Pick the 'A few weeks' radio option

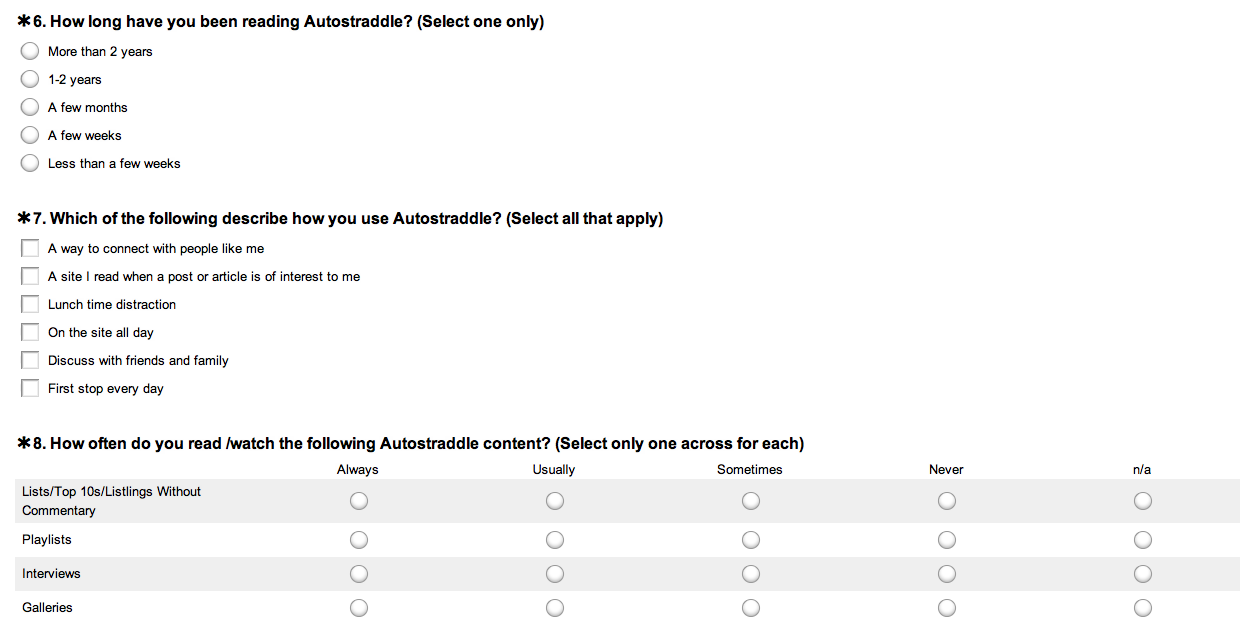pos(30,135)
